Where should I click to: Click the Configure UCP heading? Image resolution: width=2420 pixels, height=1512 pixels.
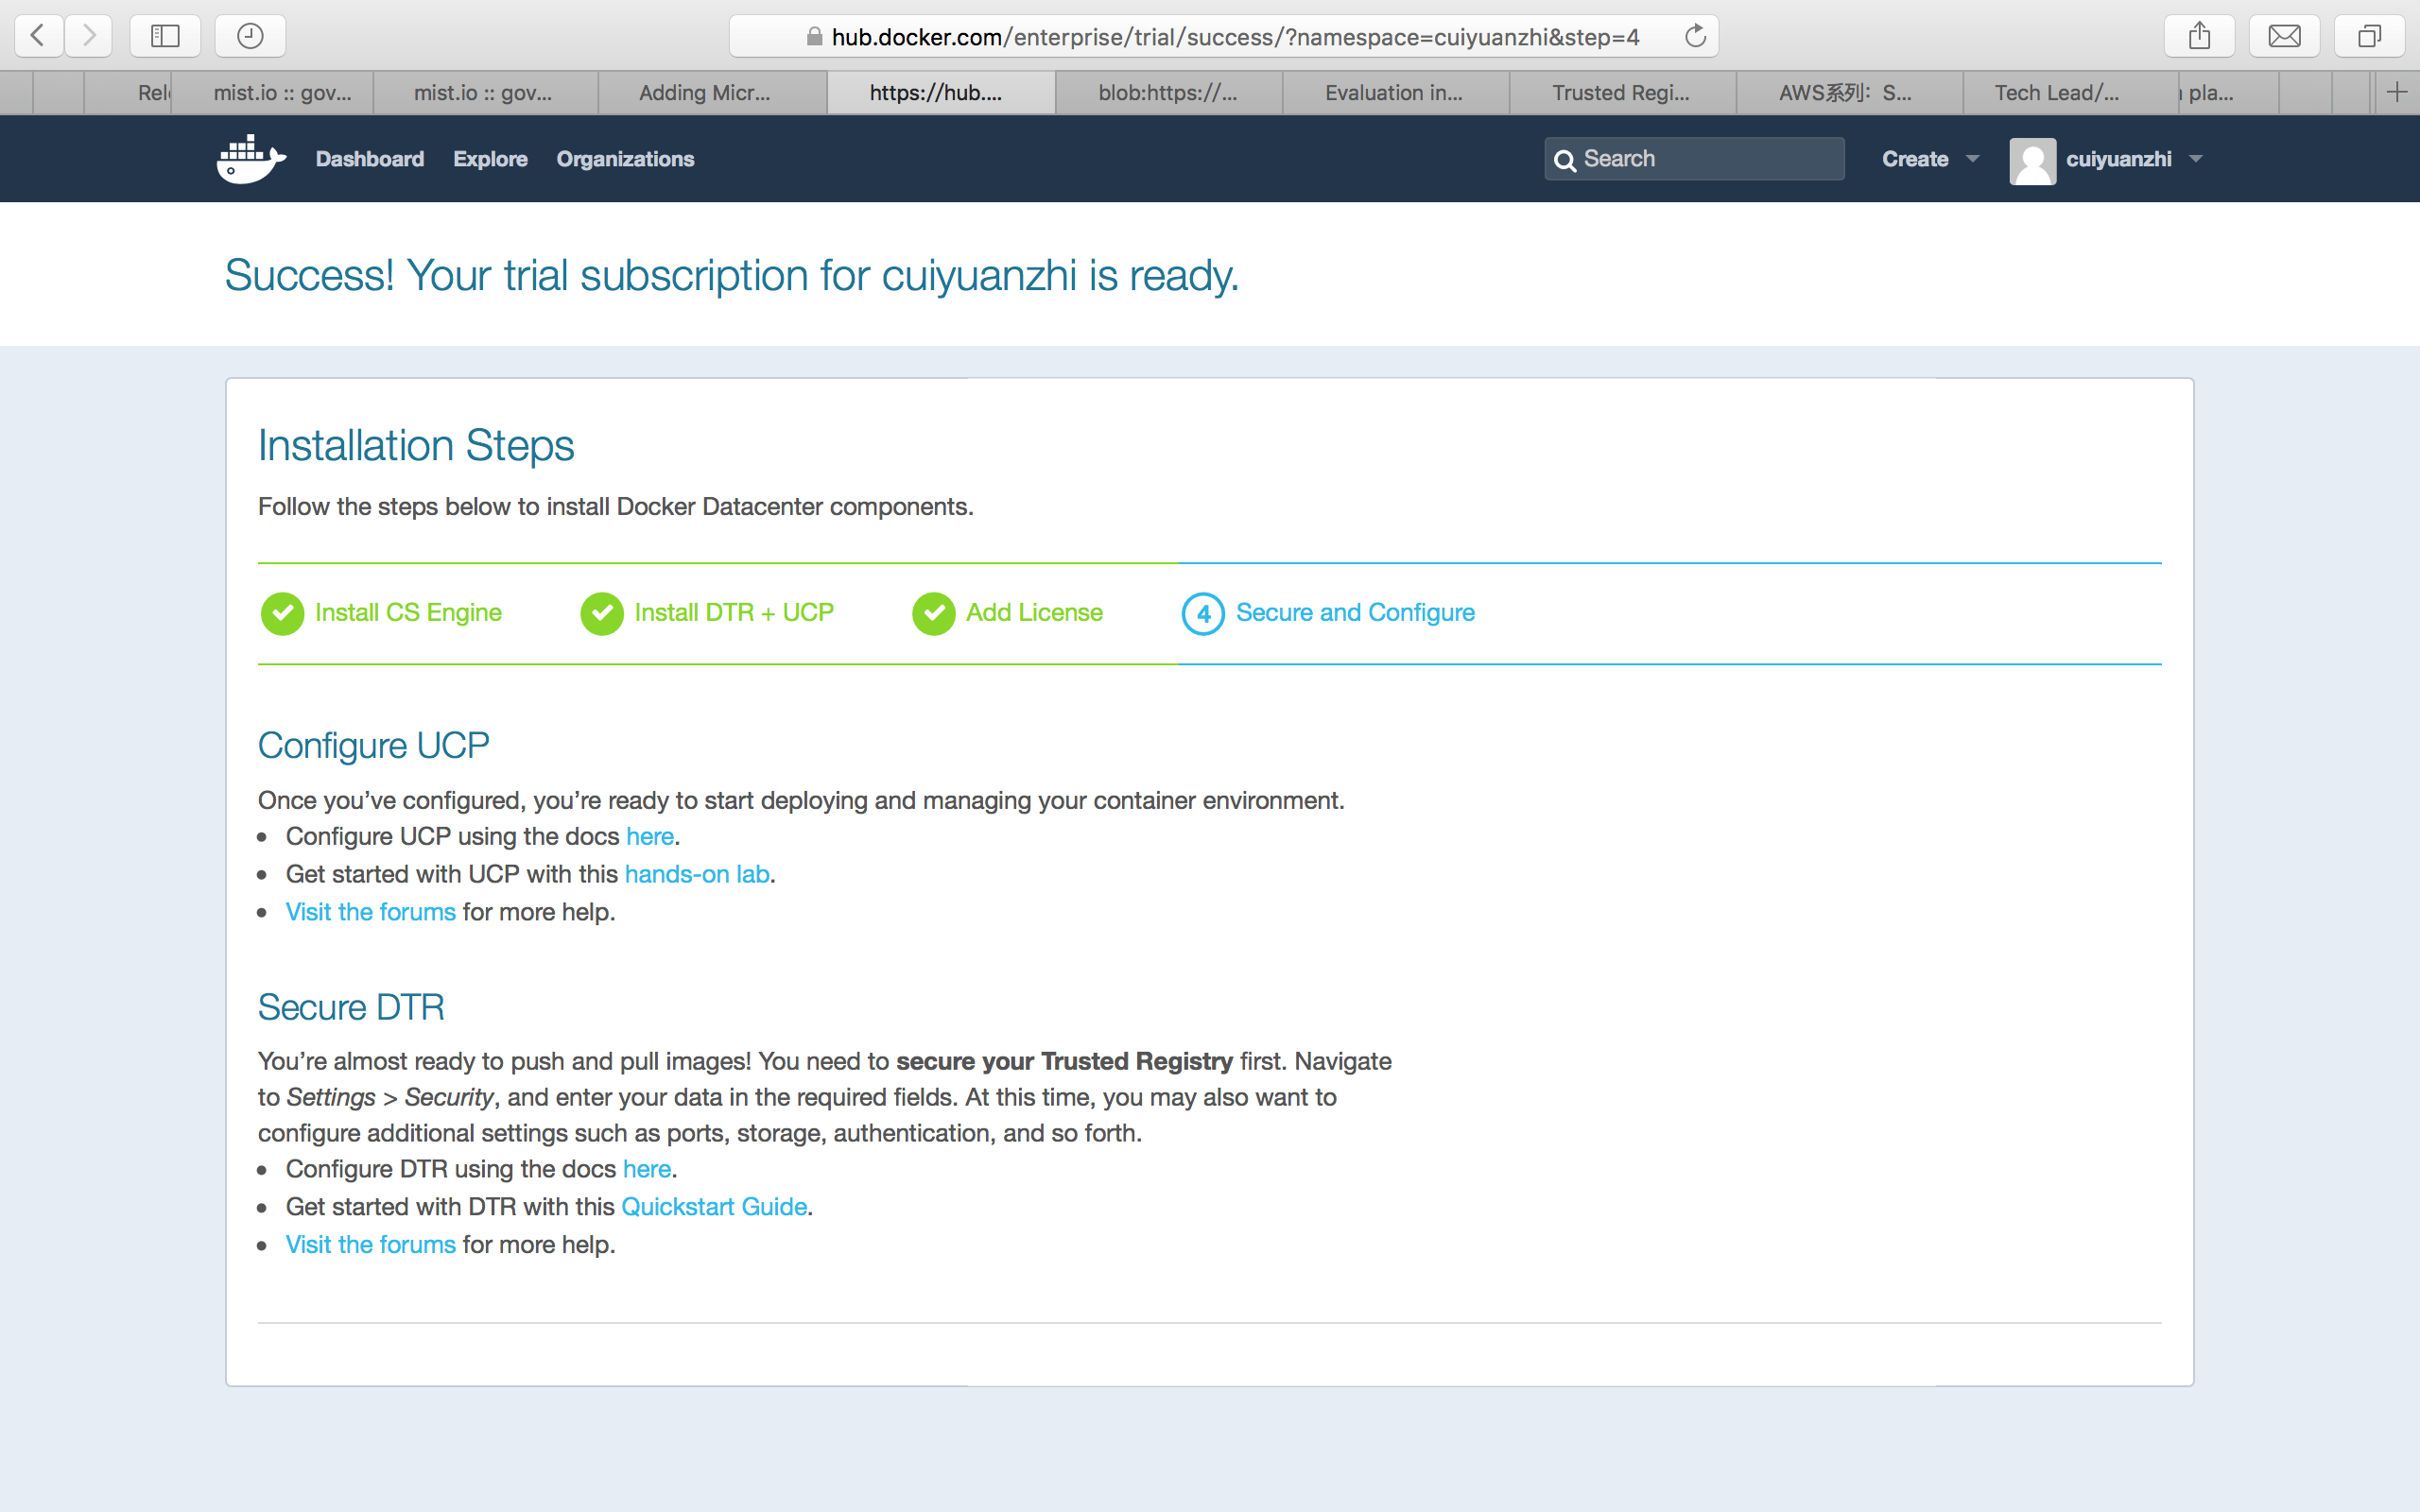click(373, 746)
